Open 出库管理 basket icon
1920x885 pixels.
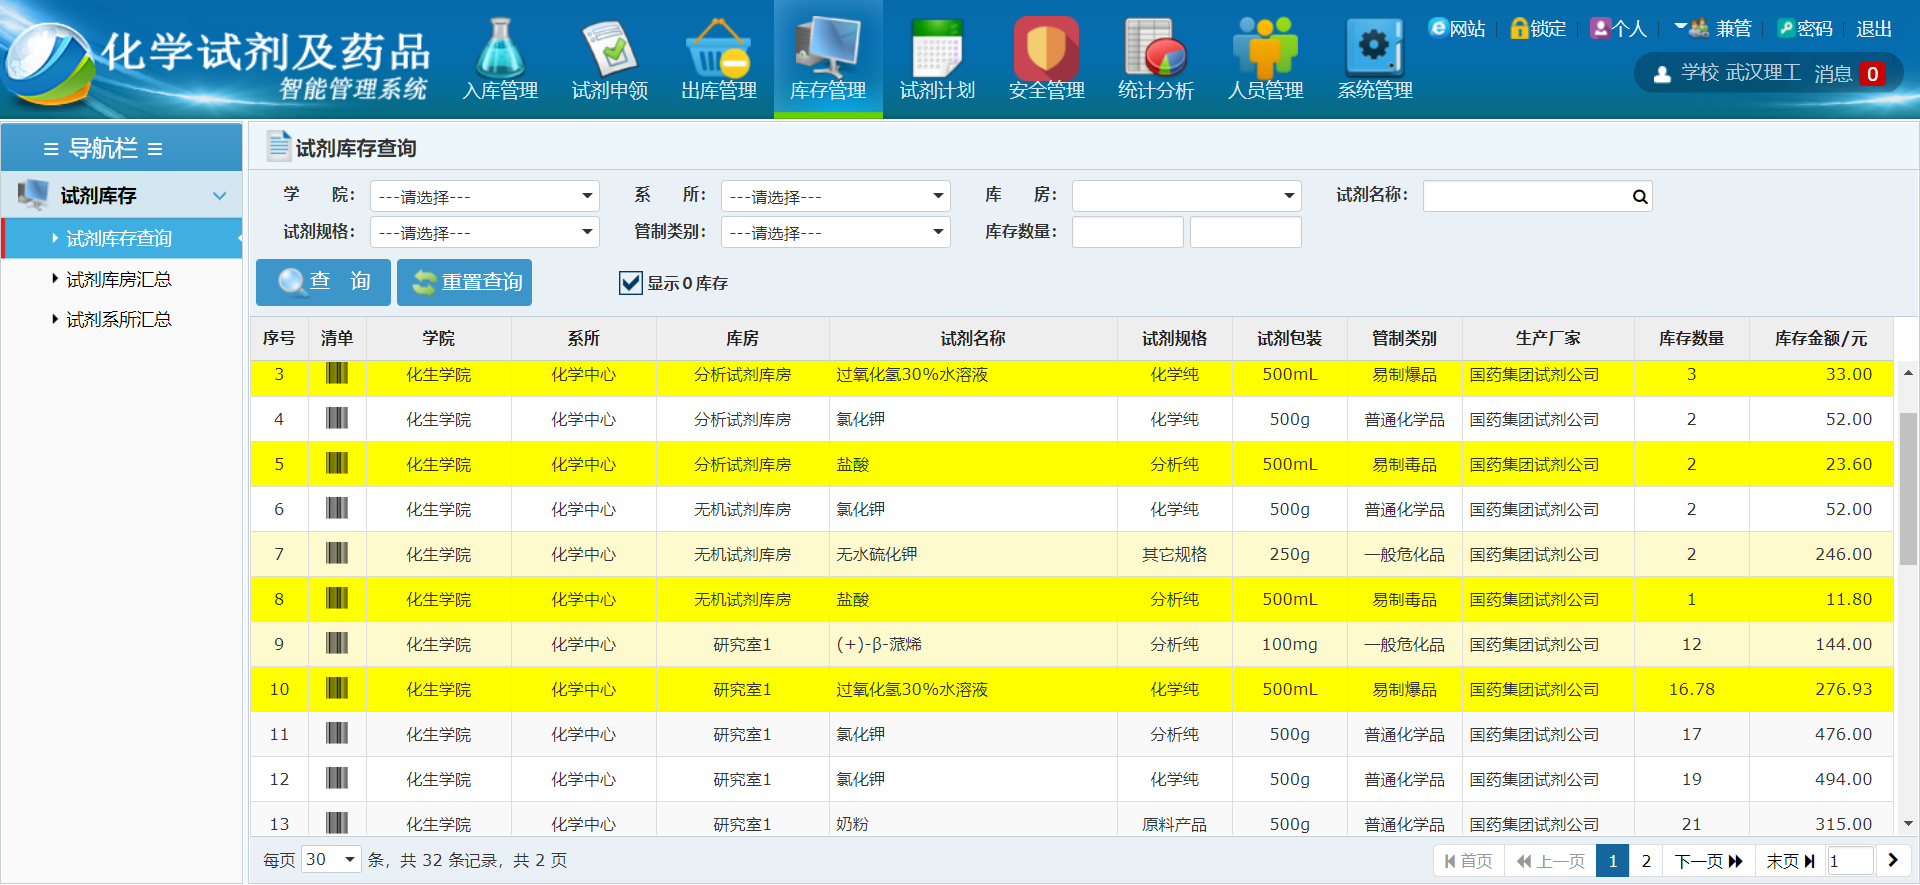[718, 48]
